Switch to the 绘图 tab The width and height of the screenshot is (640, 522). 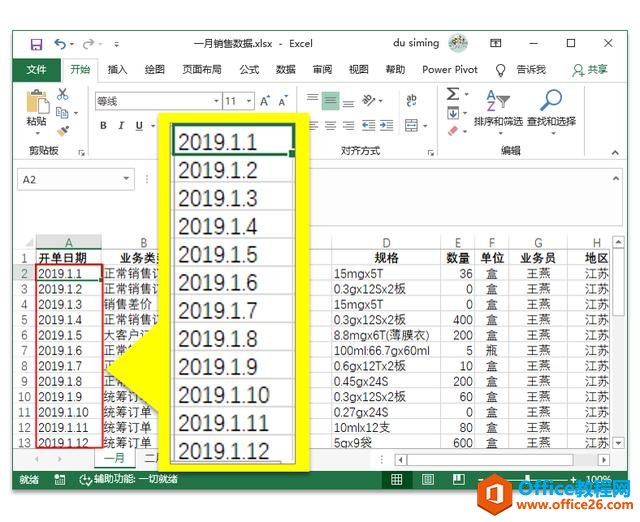(x=155, y=69)
